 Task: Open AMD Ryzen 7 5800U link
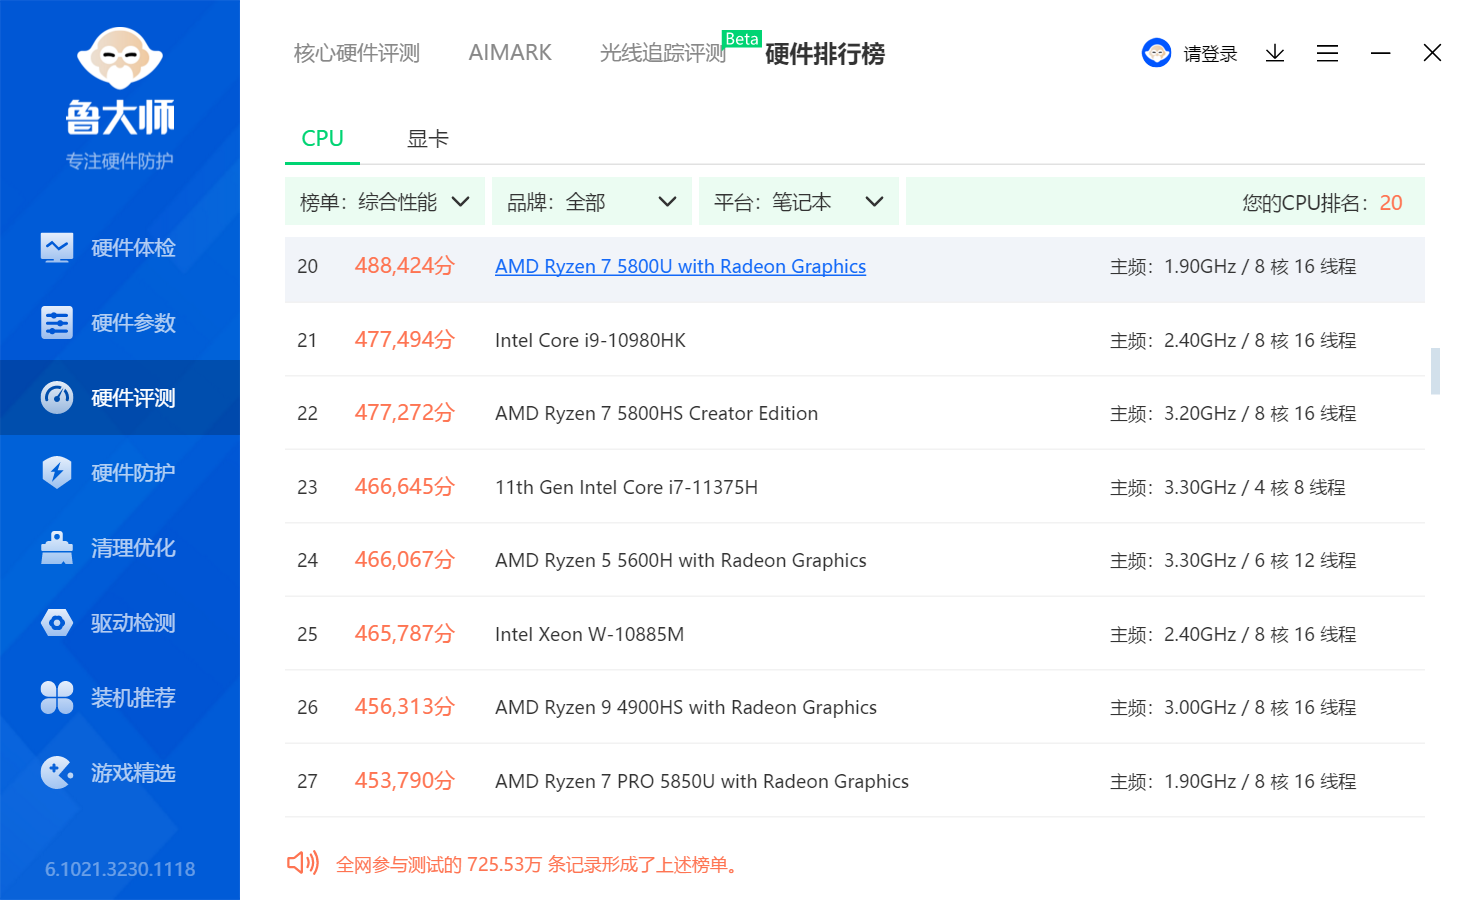(680, 267)
